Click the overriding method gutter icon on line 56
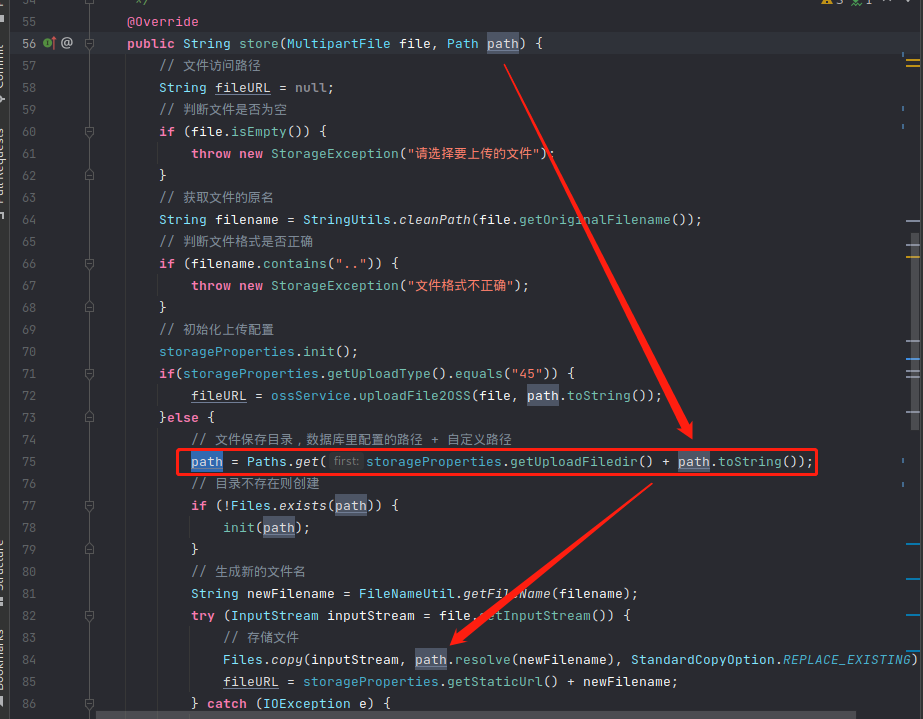Viewport: 923px width, 719px height. point(49,43)
